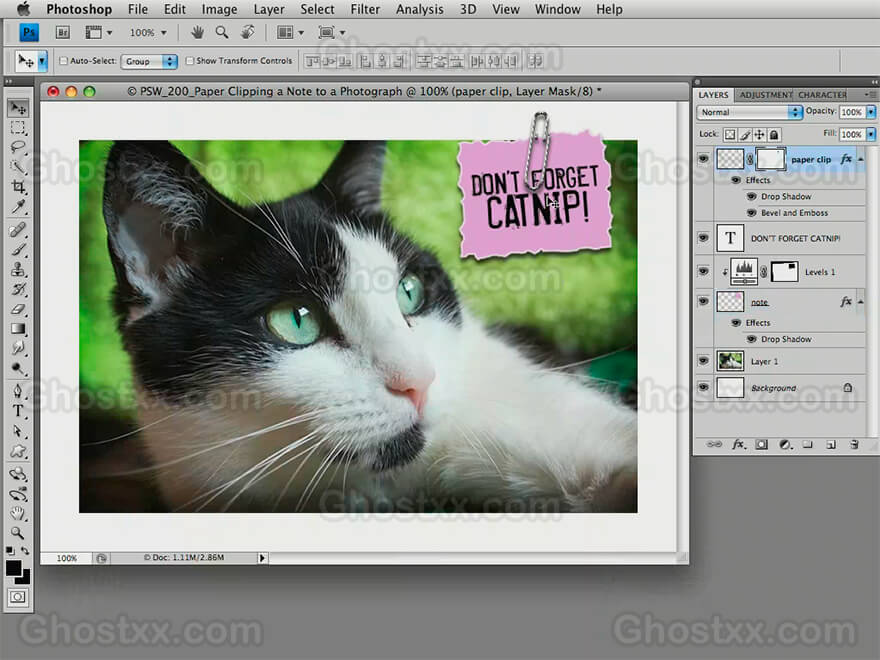
Task: Select the Eraser tool
Action: [x=18, y=309]
